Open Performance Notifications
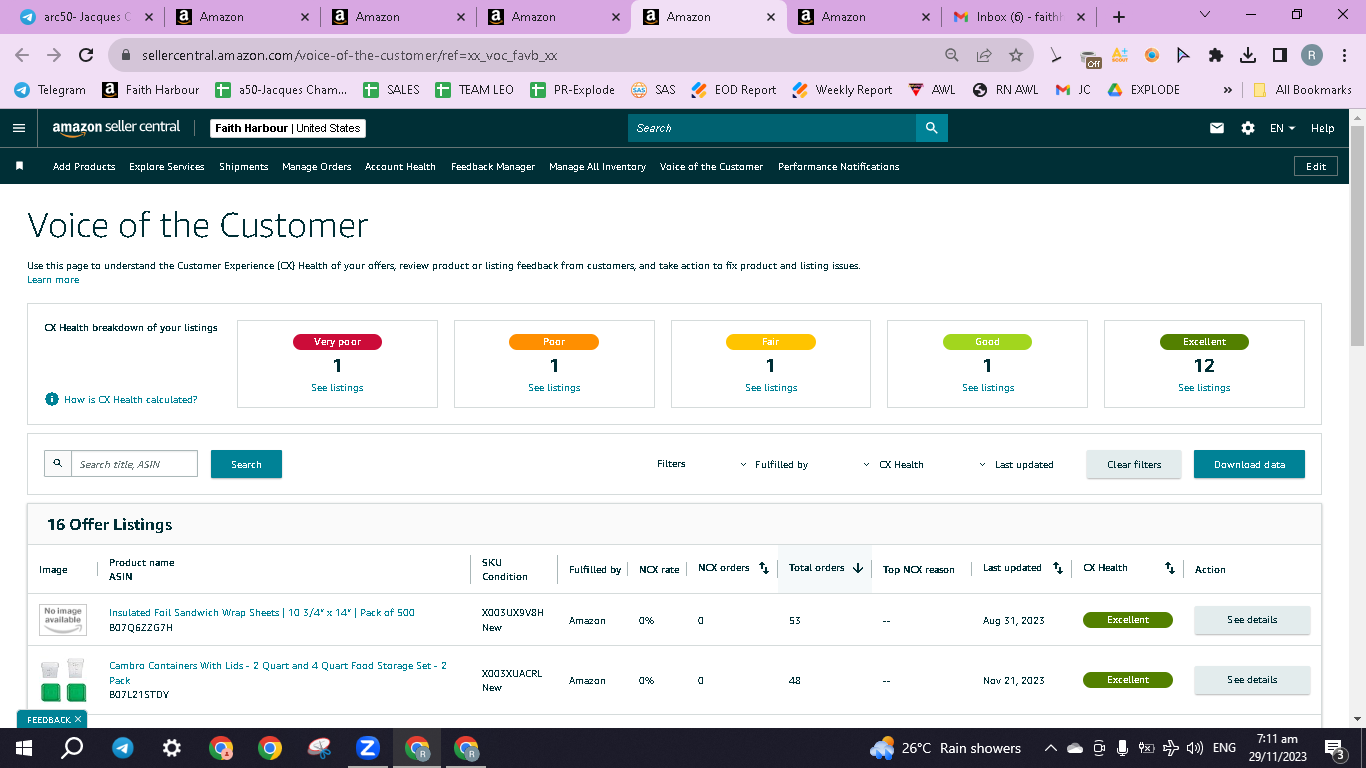This screenshot has width=1366, height=768. click(x=839, y=166)
